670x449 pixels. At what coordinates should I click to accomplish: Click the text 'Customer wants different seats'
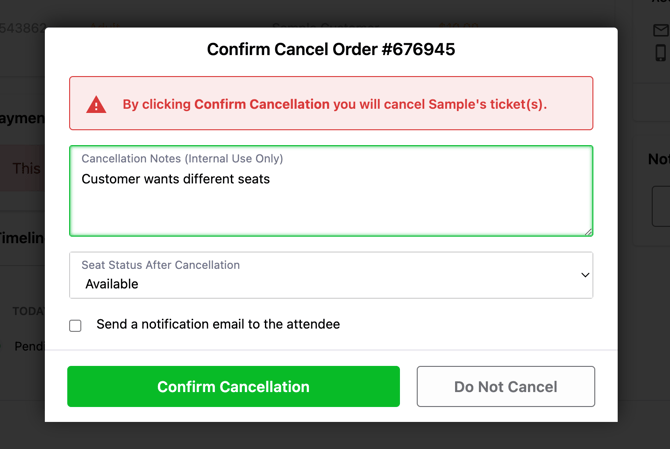click(x=175, y=179)
